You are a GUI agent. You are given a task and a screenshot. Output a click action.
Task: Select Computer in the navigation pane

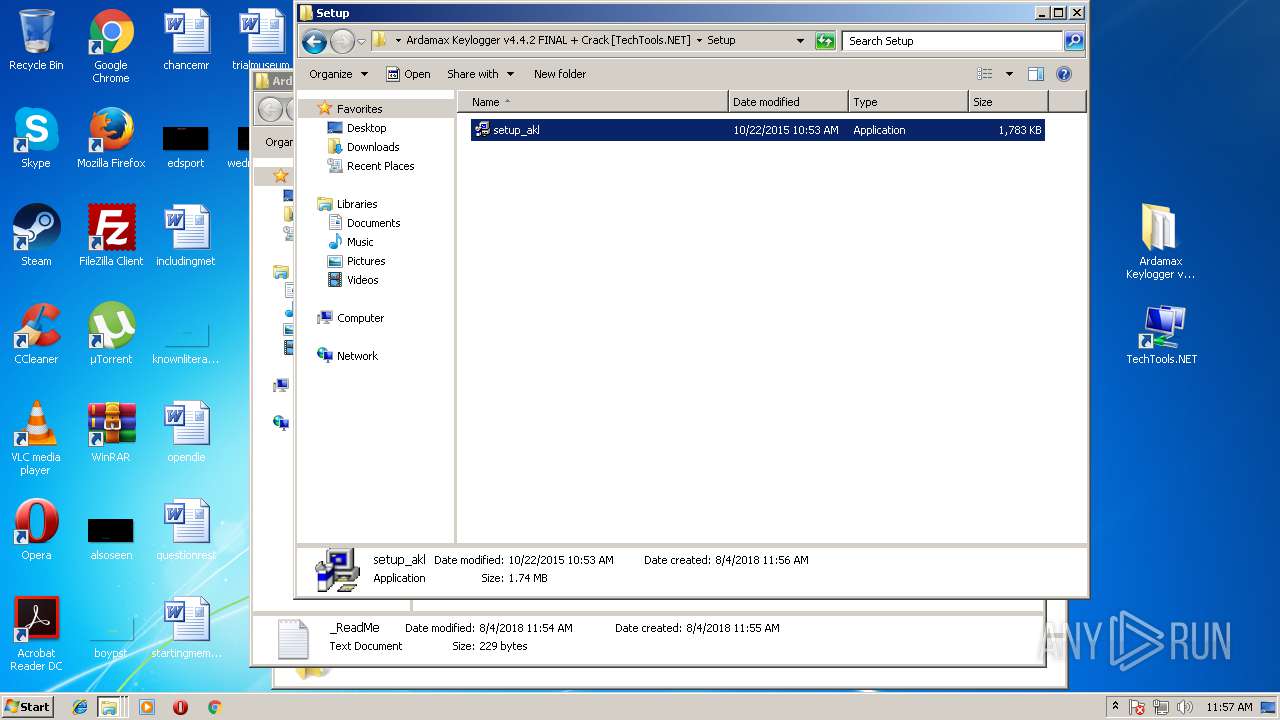click(360, 318)
